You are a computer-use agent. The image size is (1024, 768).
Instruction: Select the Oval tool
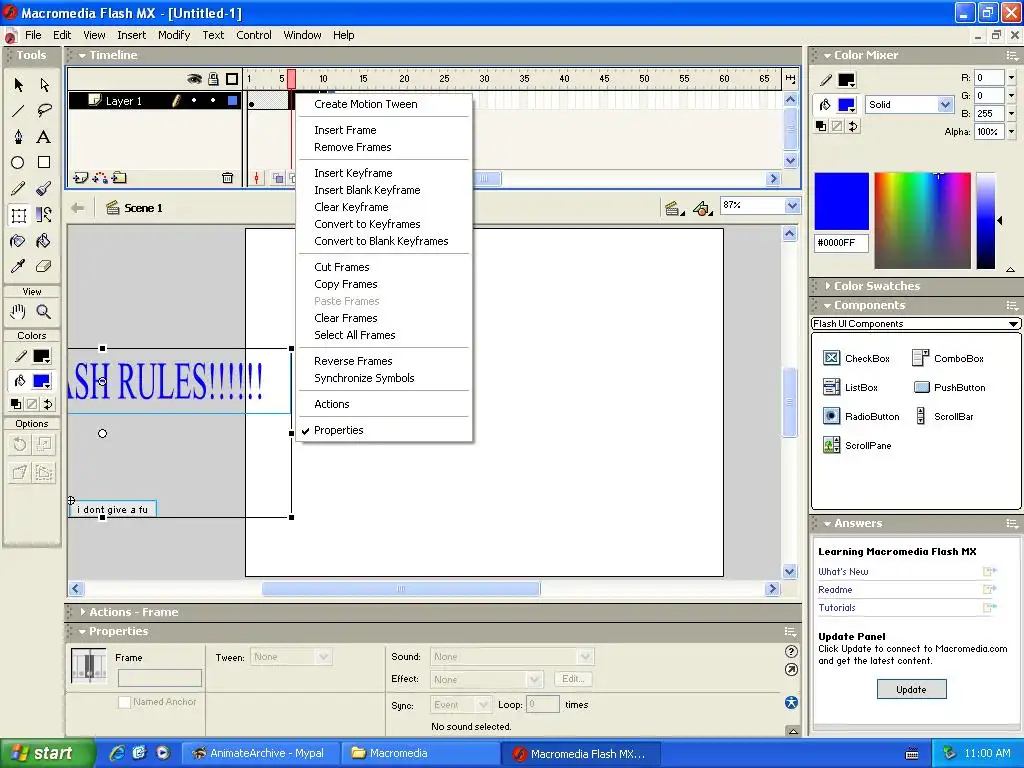coord(18,163)
